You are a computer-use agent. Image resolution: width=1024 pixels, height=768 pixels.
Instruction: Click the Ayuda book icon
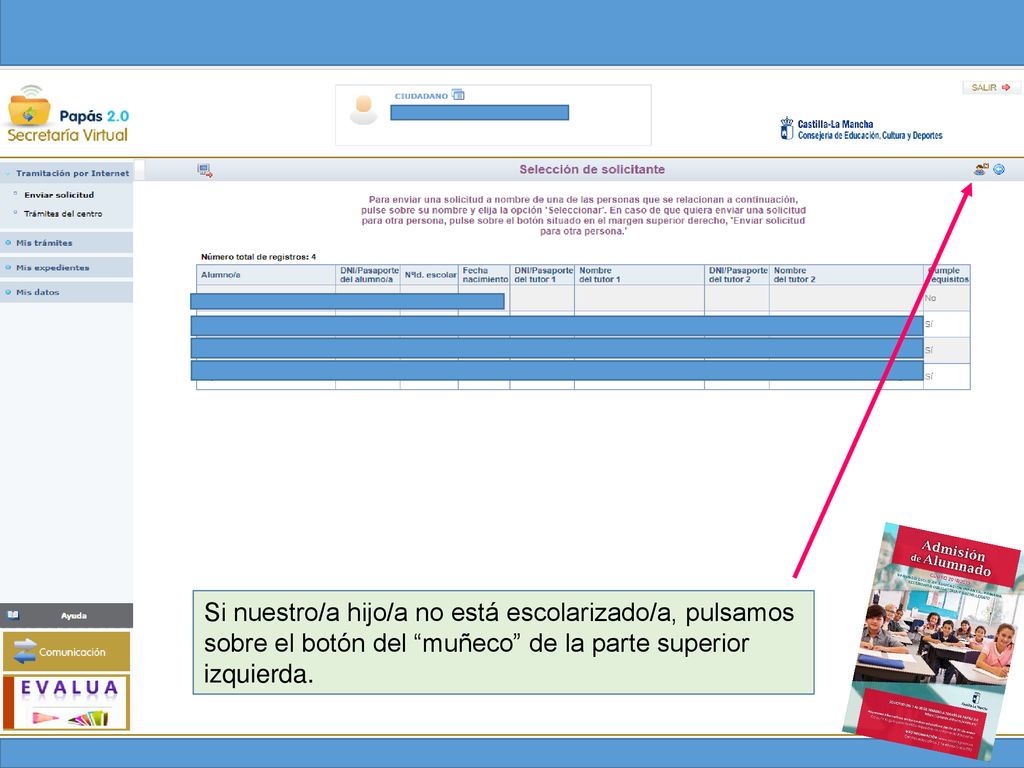13,615
